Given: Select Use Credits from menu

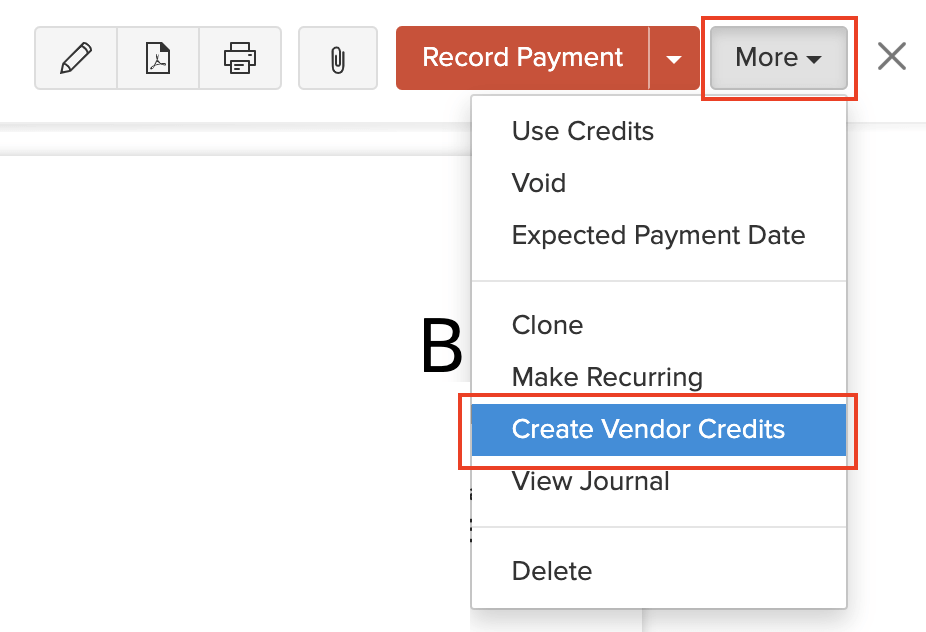Looking at the screenshot, I should [582, 131].
